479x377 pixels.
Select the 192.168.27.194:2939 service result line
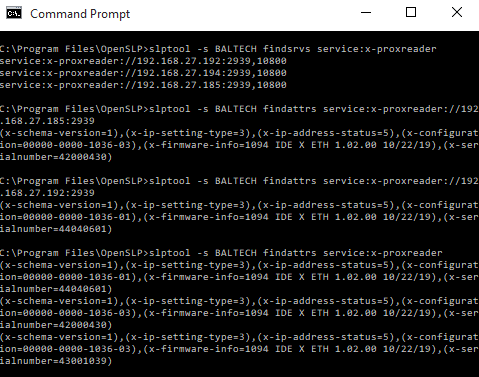click(143, 73)
